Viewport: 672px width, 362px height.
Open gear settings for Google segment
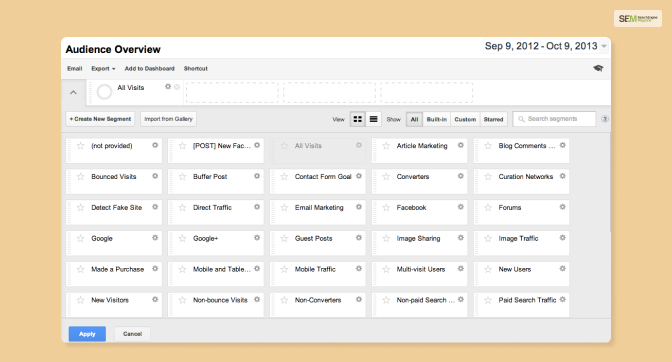click(155, 238)
